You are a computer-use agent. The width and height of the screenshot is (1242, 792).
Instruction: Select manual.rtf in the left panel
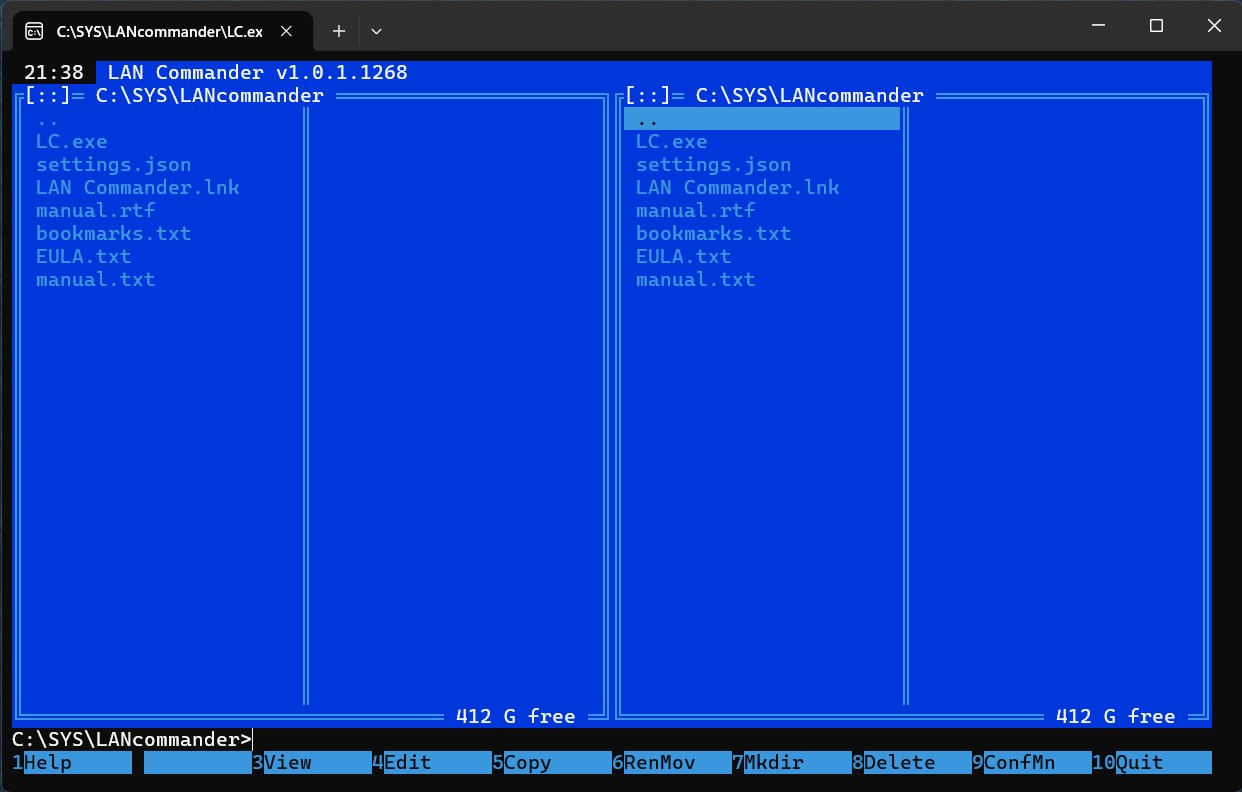[96, 211]
